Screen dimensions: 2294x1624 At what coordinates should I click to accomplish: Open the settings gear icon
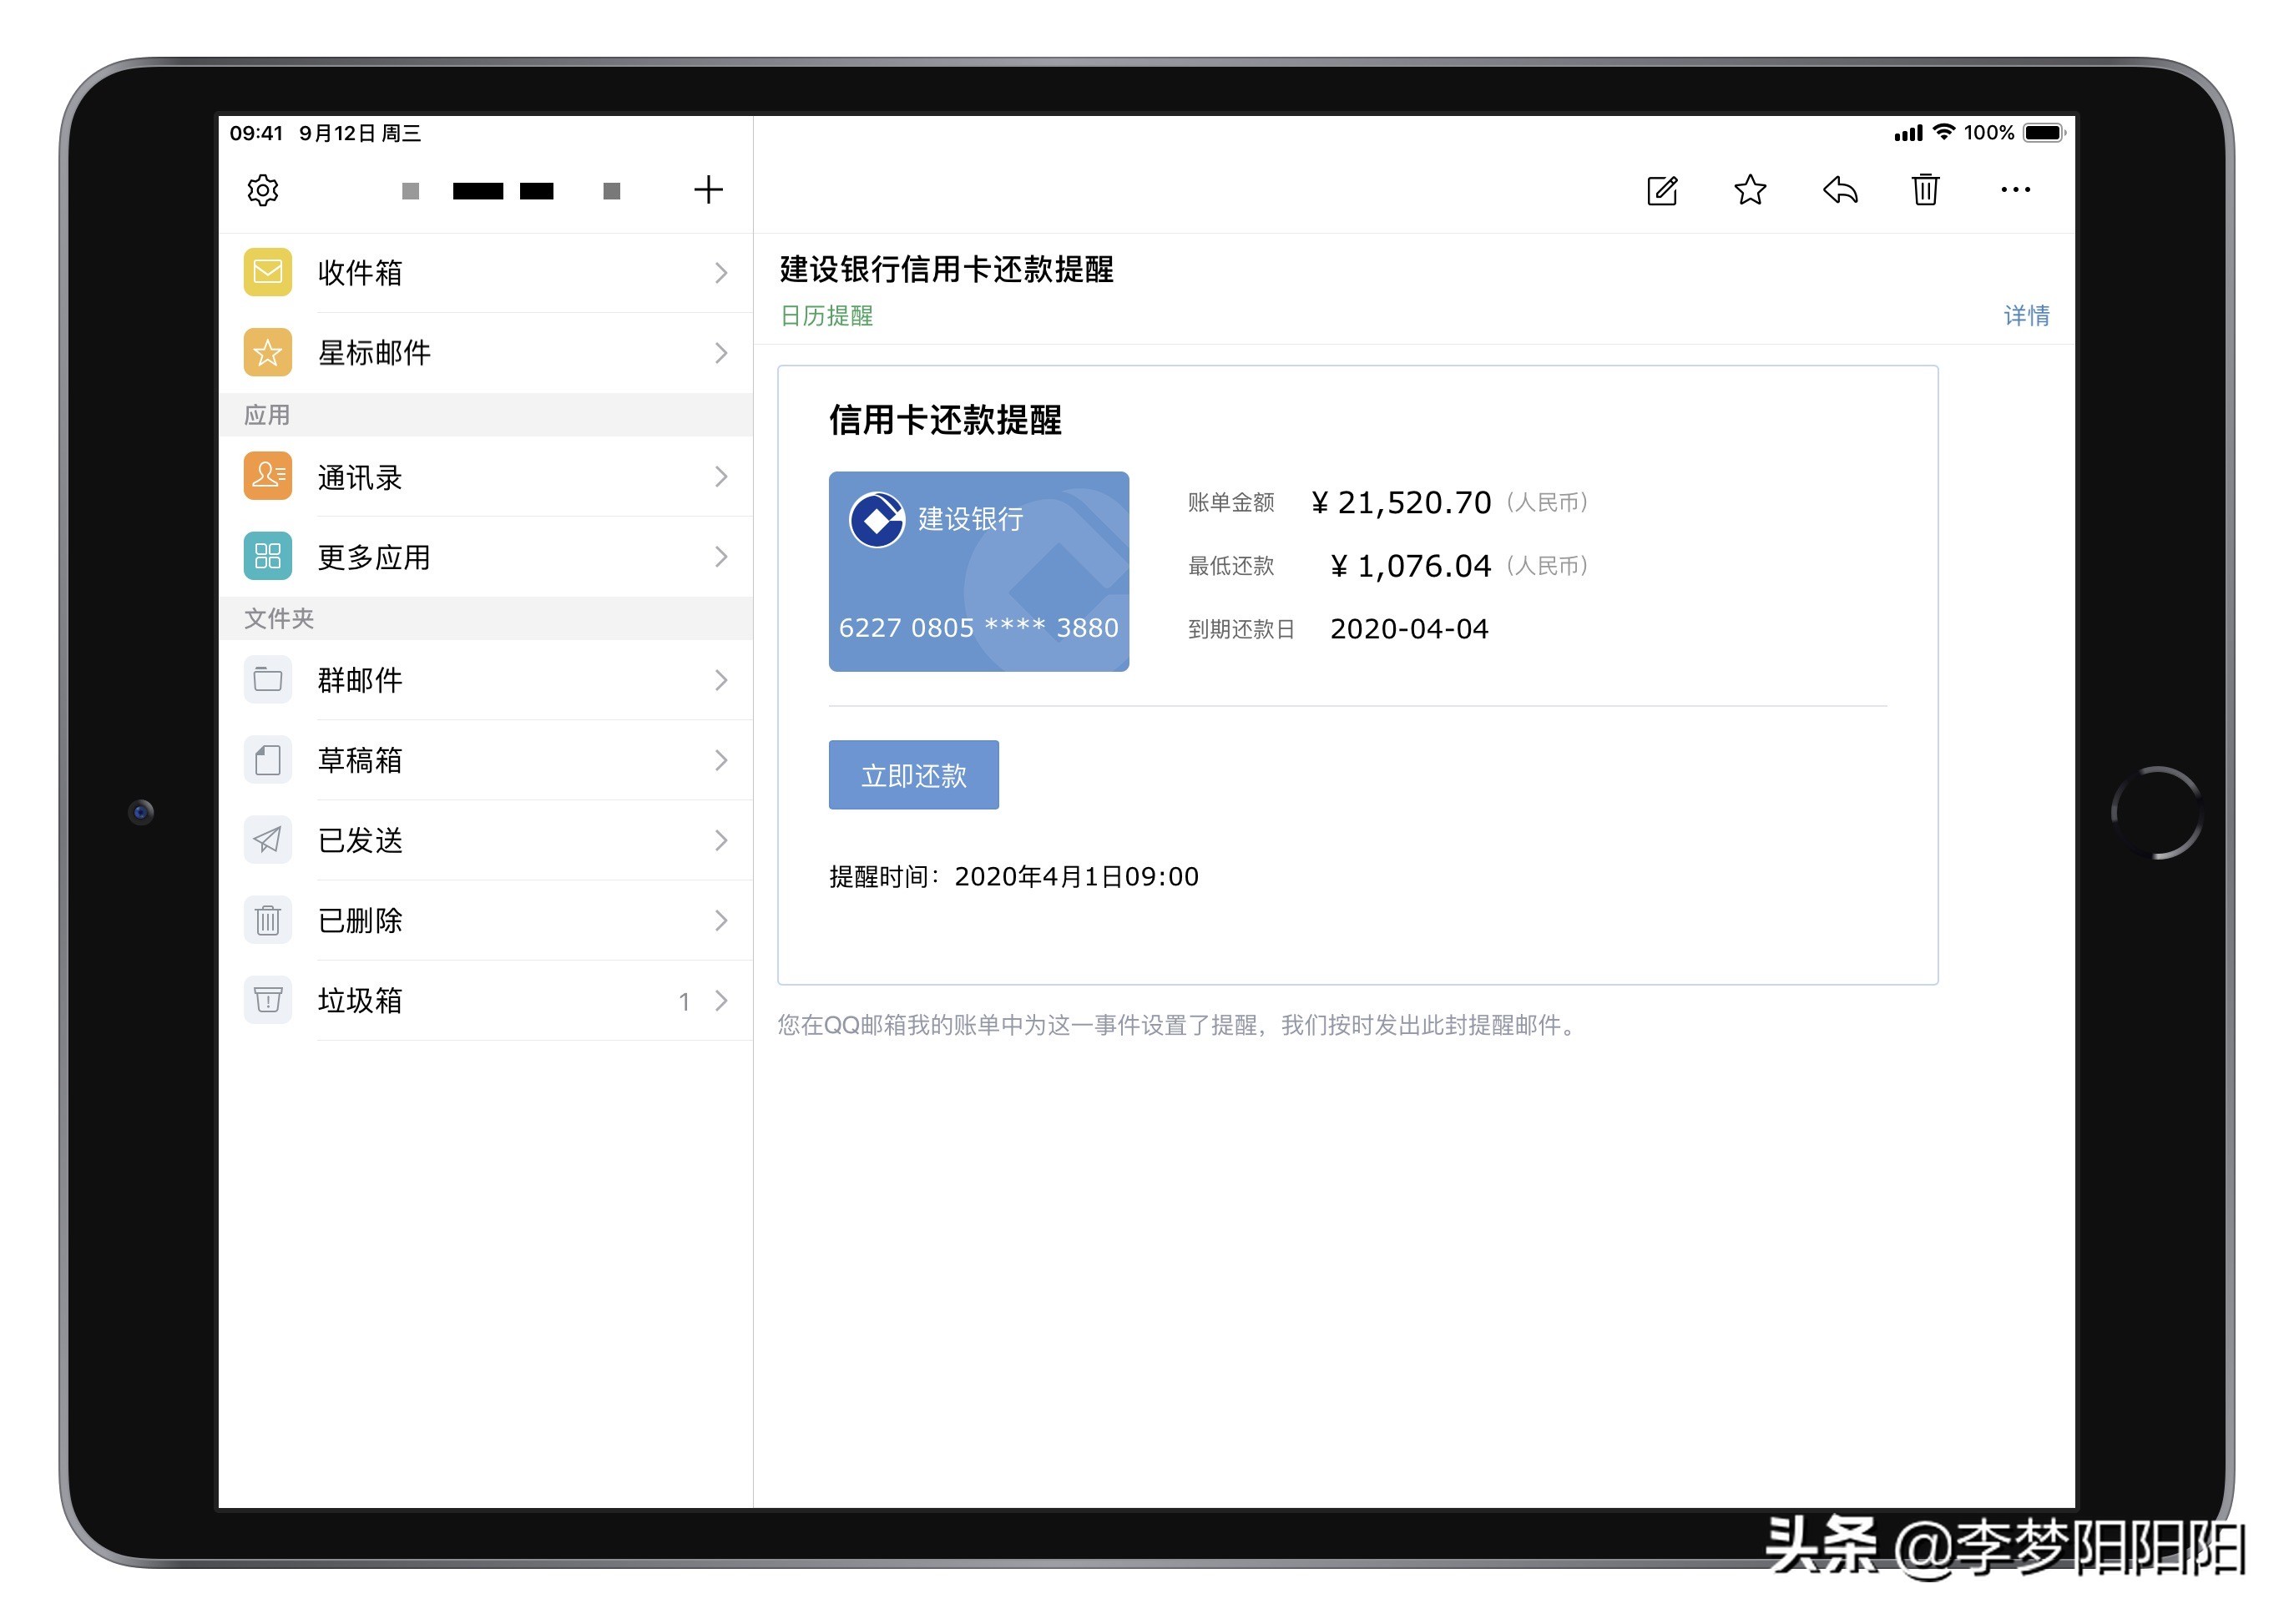tap(262, 189)
